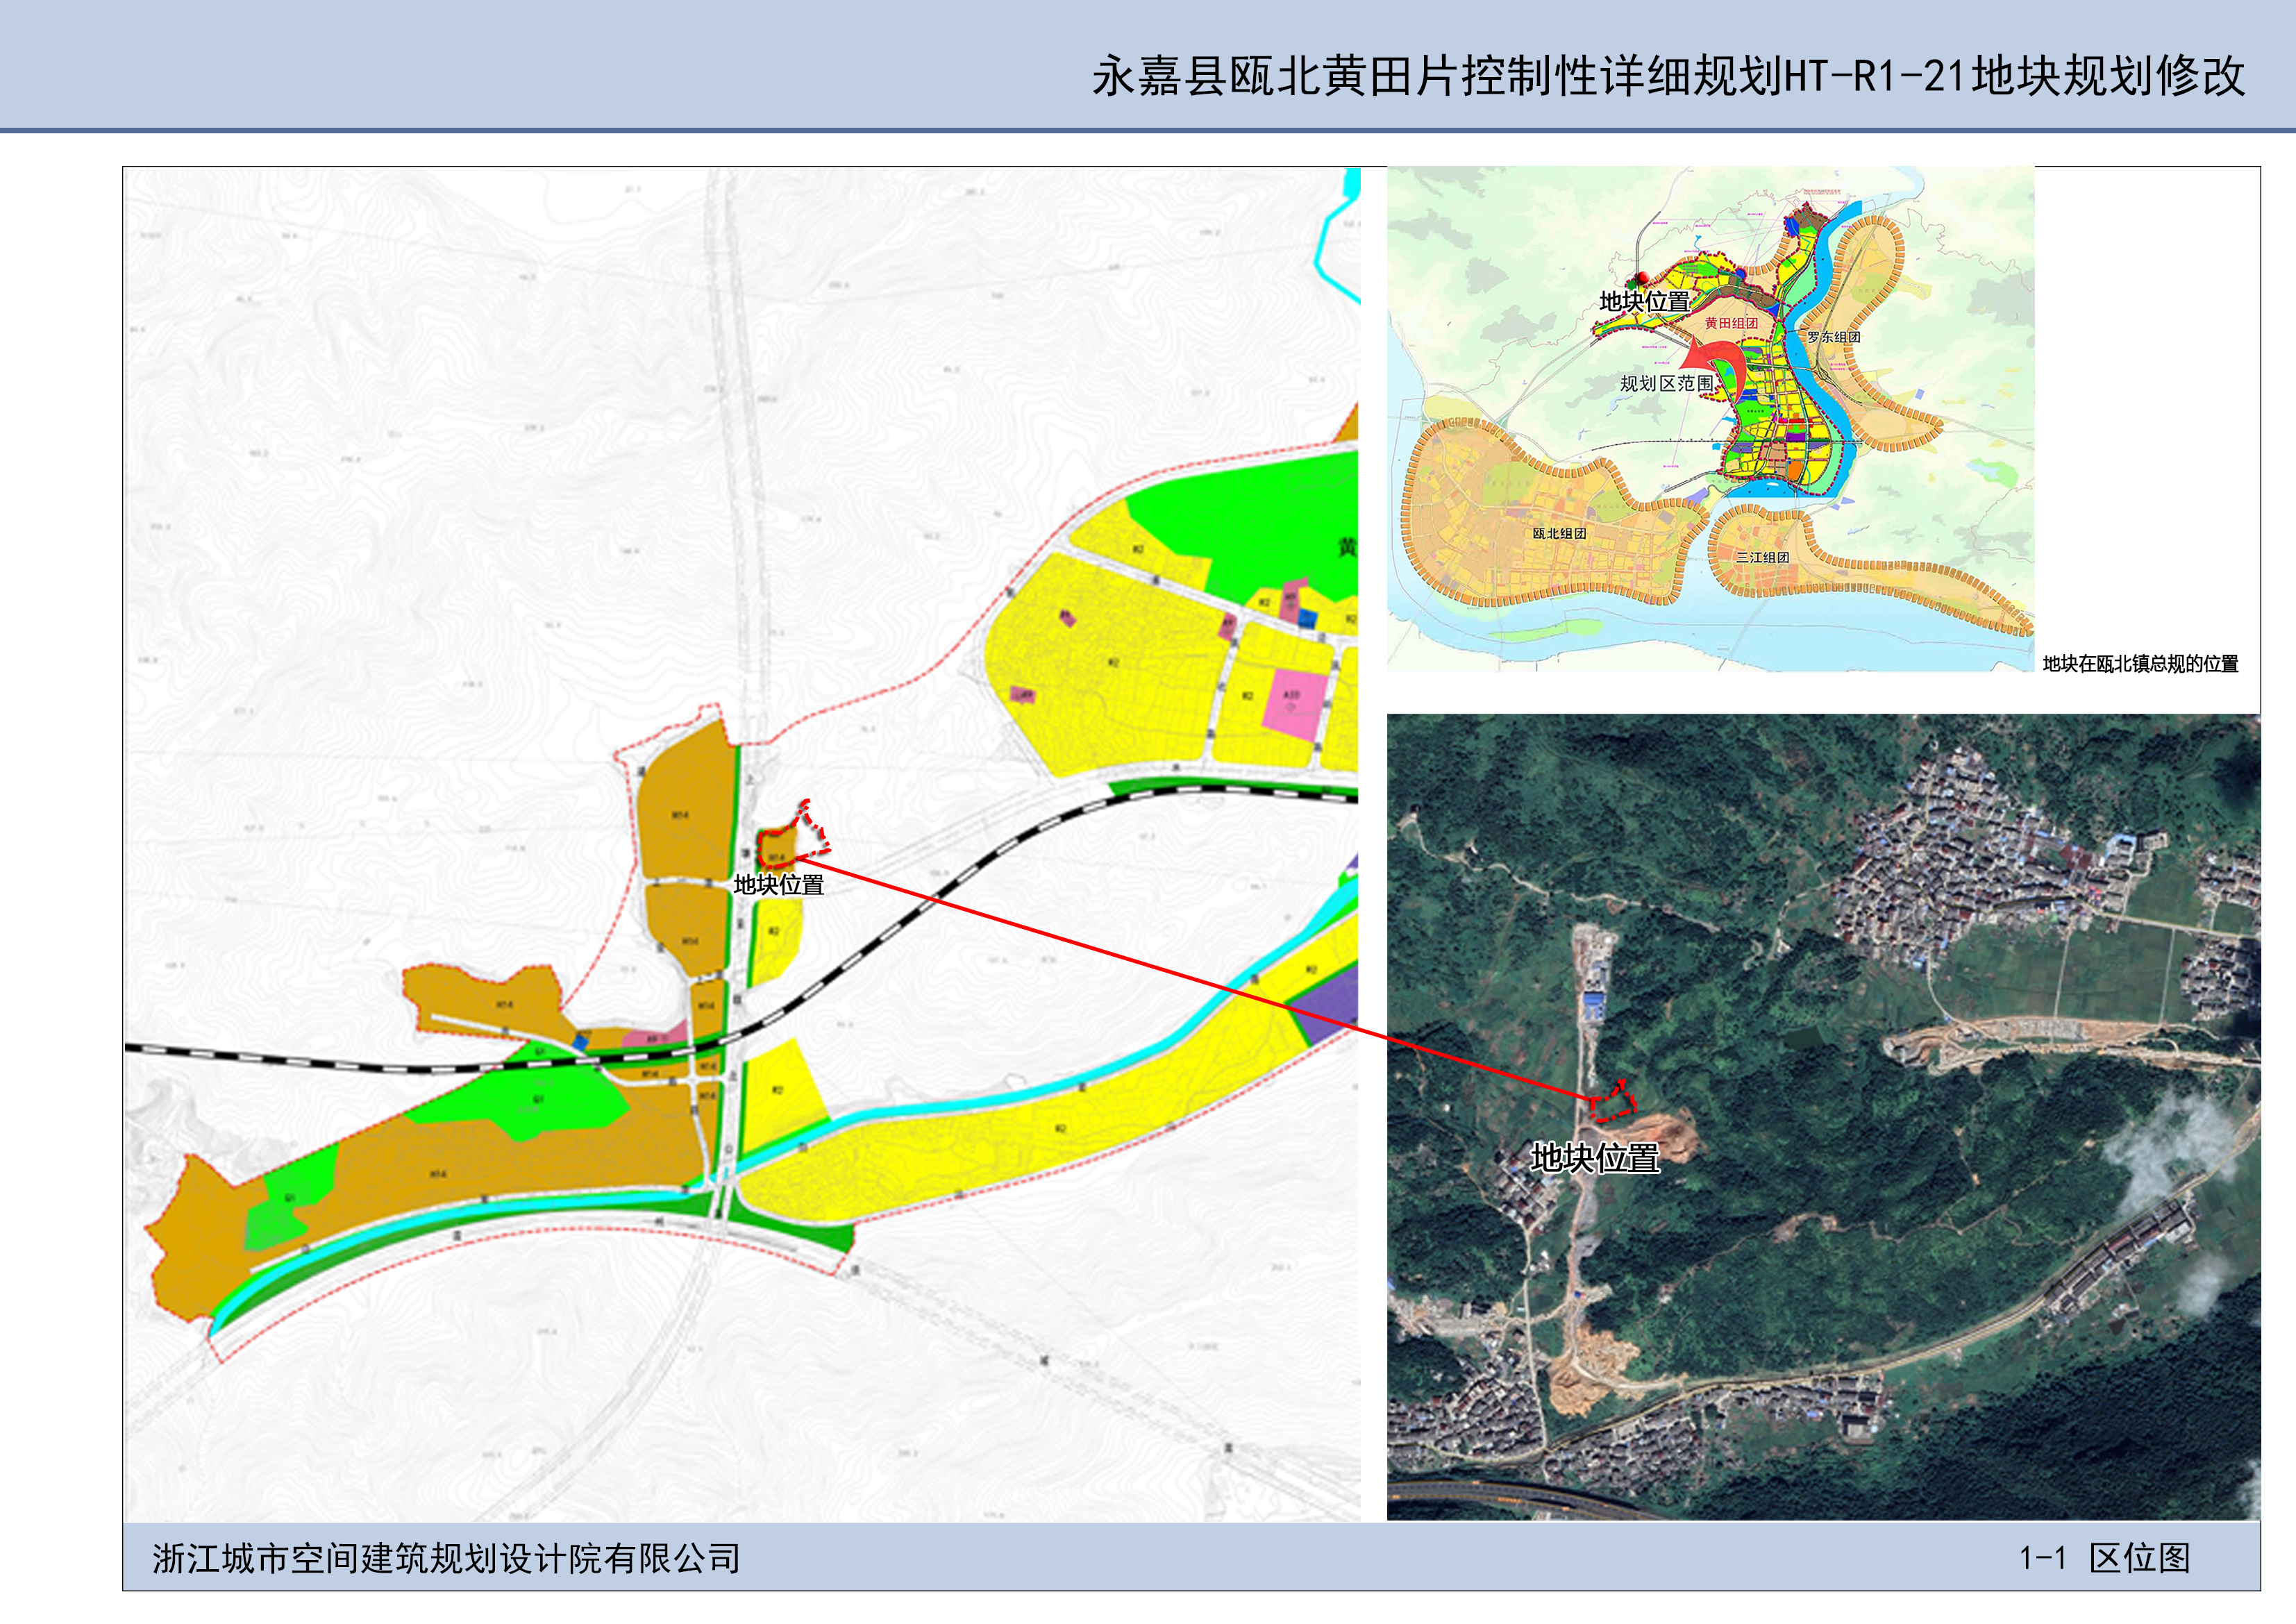Click the 黄田组团 red label
The width and height of the screenshot is (2296, 1624).
click(1731, 323)
